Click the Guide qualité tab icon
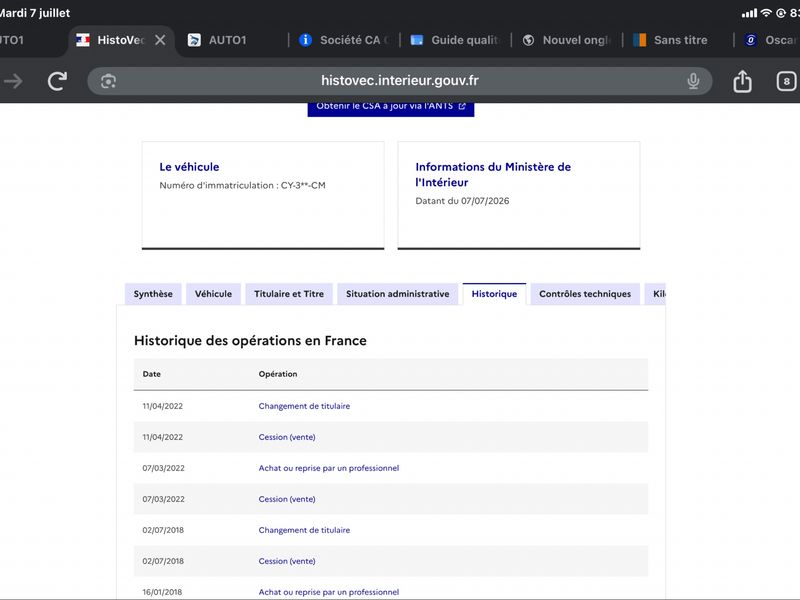Screen dimensions: 800x600 417,40
